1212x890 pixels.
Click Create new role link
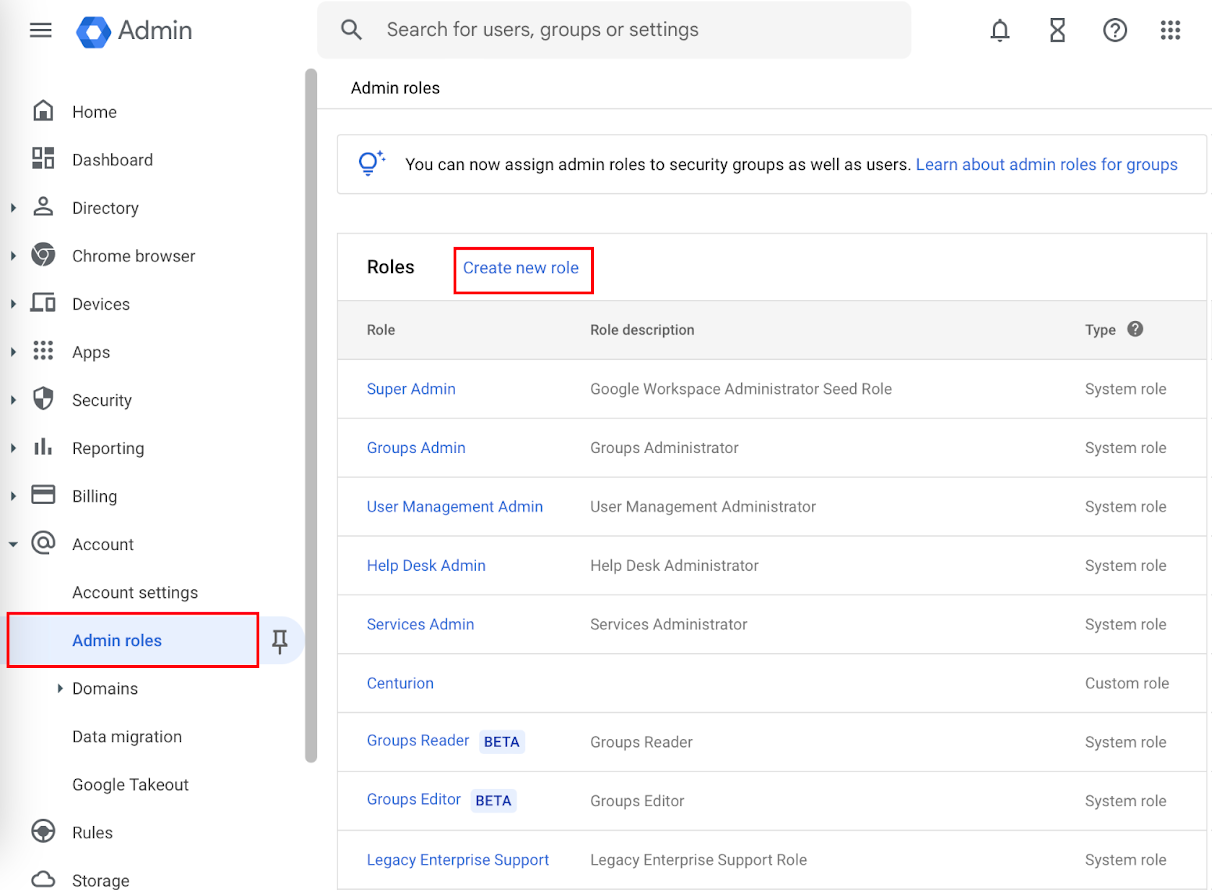[521, 268]
